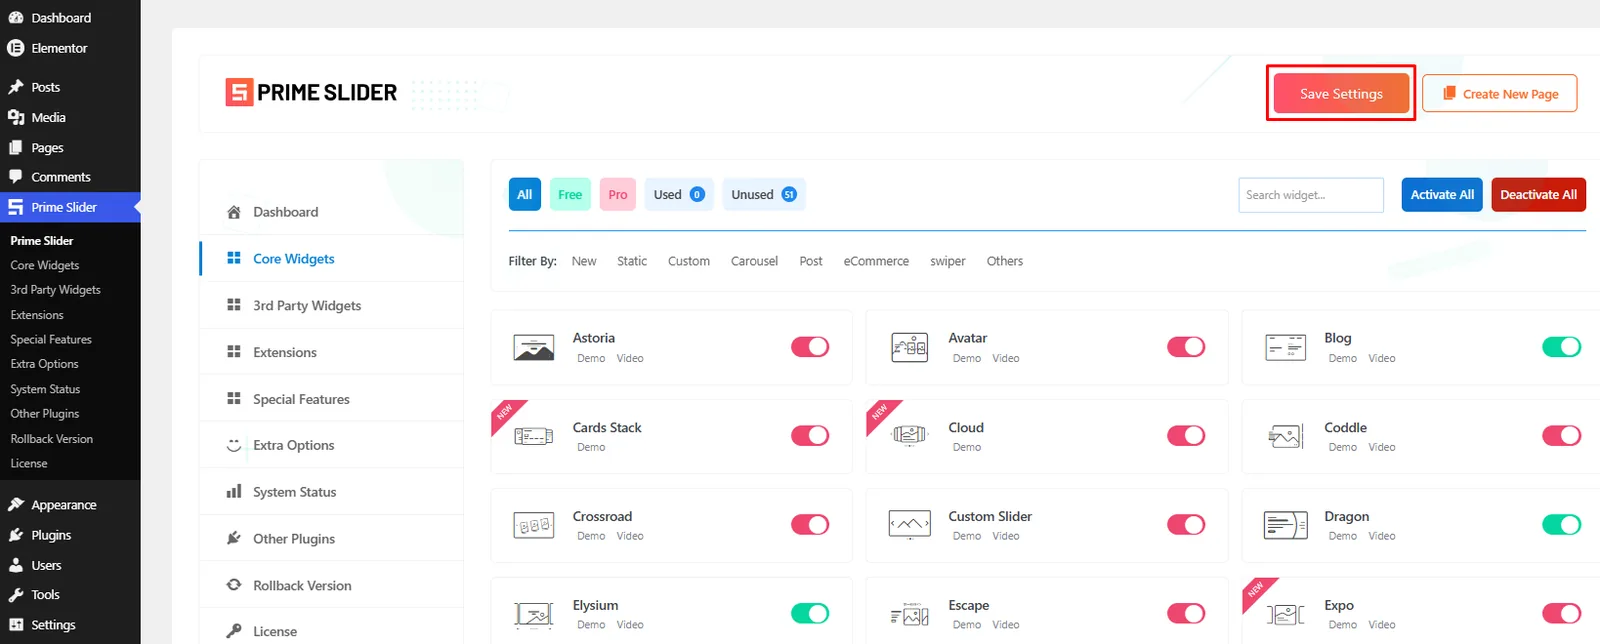Click the Pages icon in admin sidebar
The height and width of the screenshot is (644, 1600).
pyautogui.click(x=16, y=147)
